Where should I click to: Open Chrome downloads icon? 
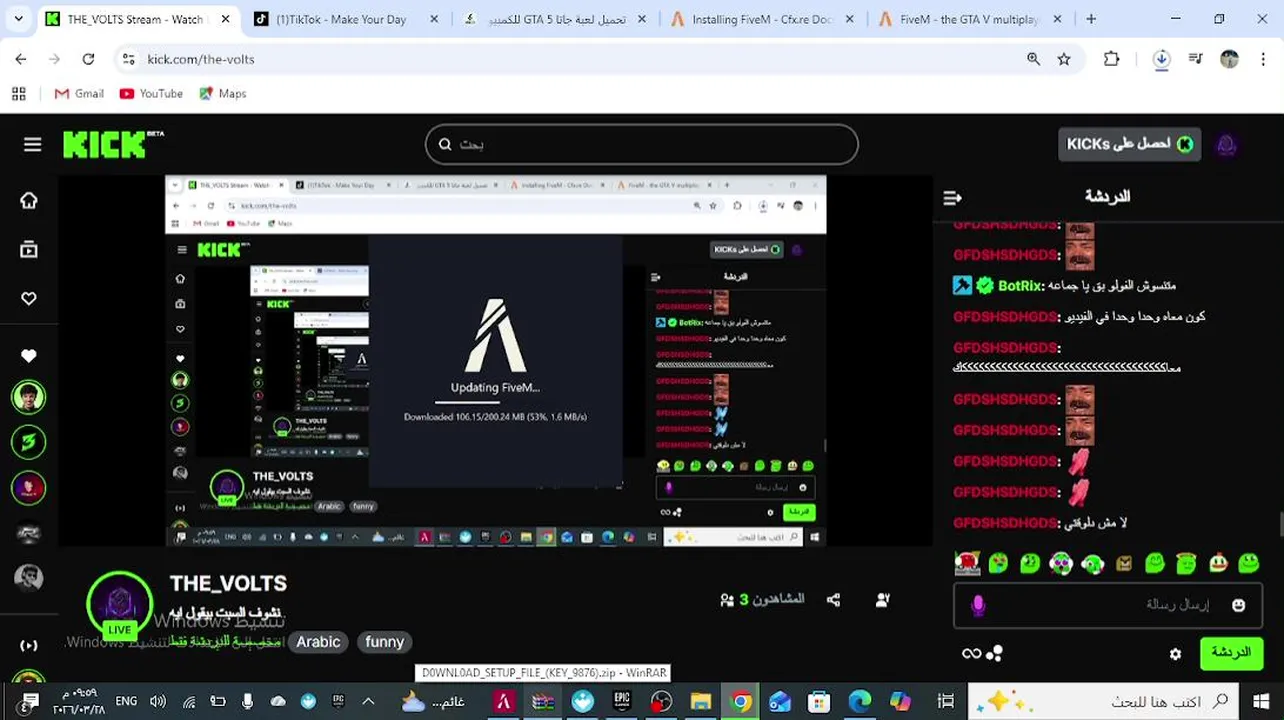pyautogui.click(x=1161, y=59)
